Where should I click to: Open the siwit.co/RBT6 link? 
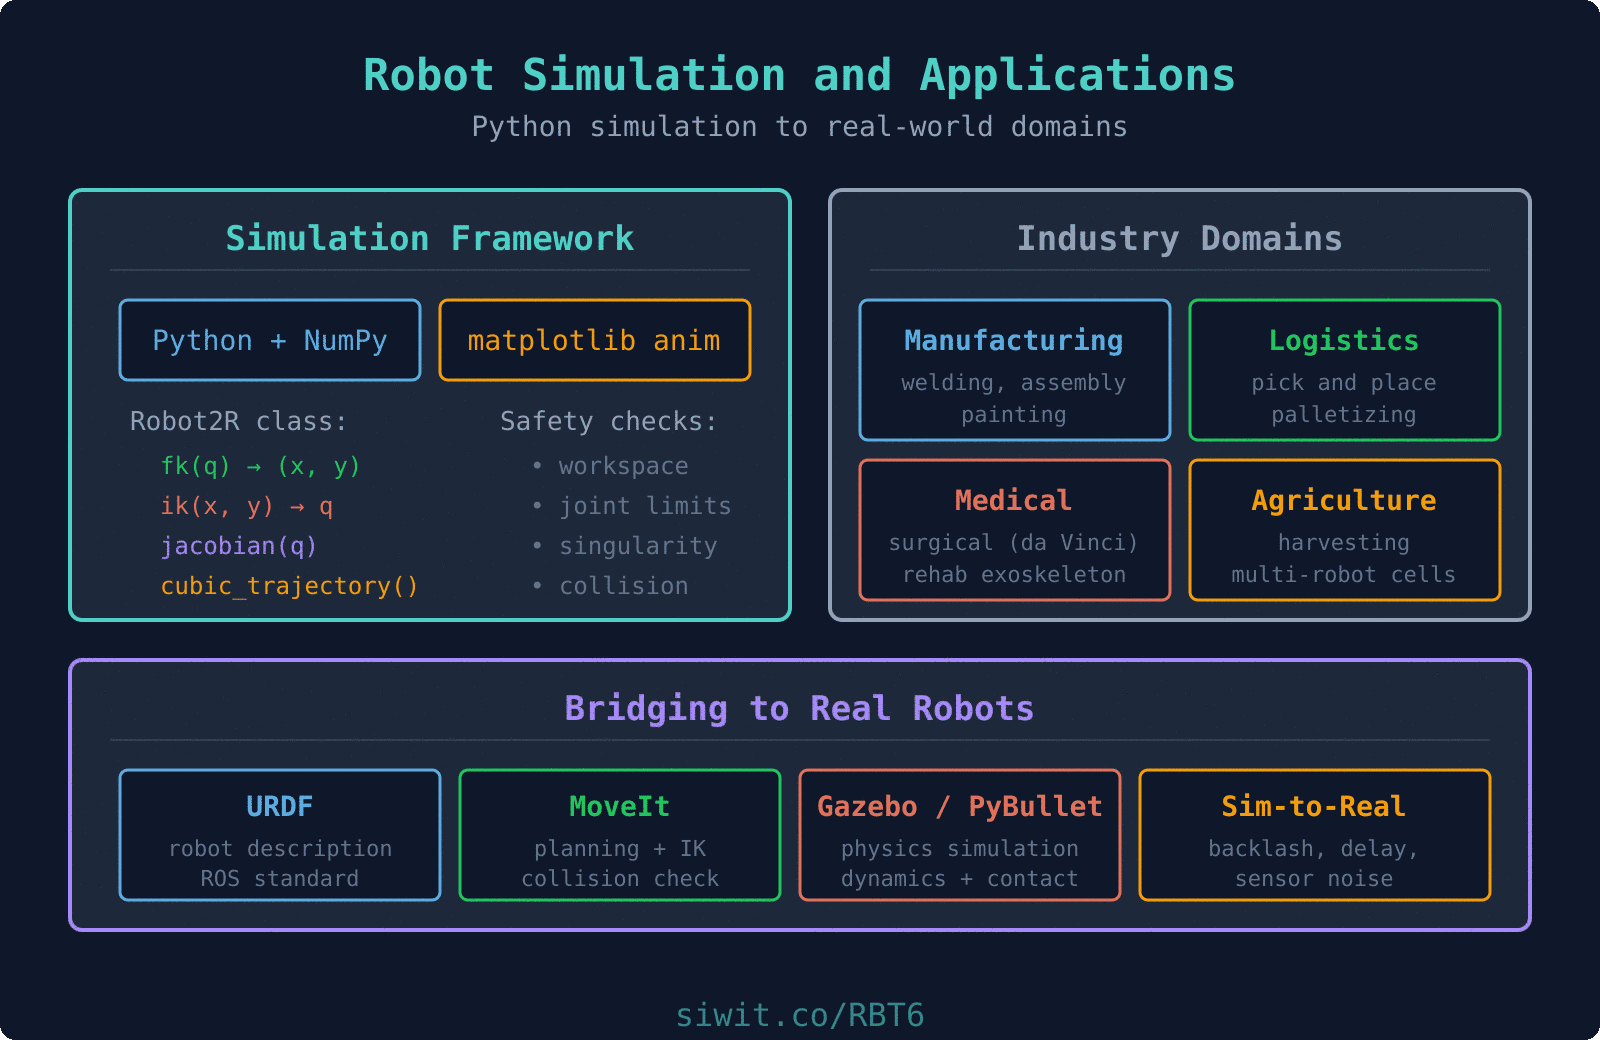pos(799,1014)
